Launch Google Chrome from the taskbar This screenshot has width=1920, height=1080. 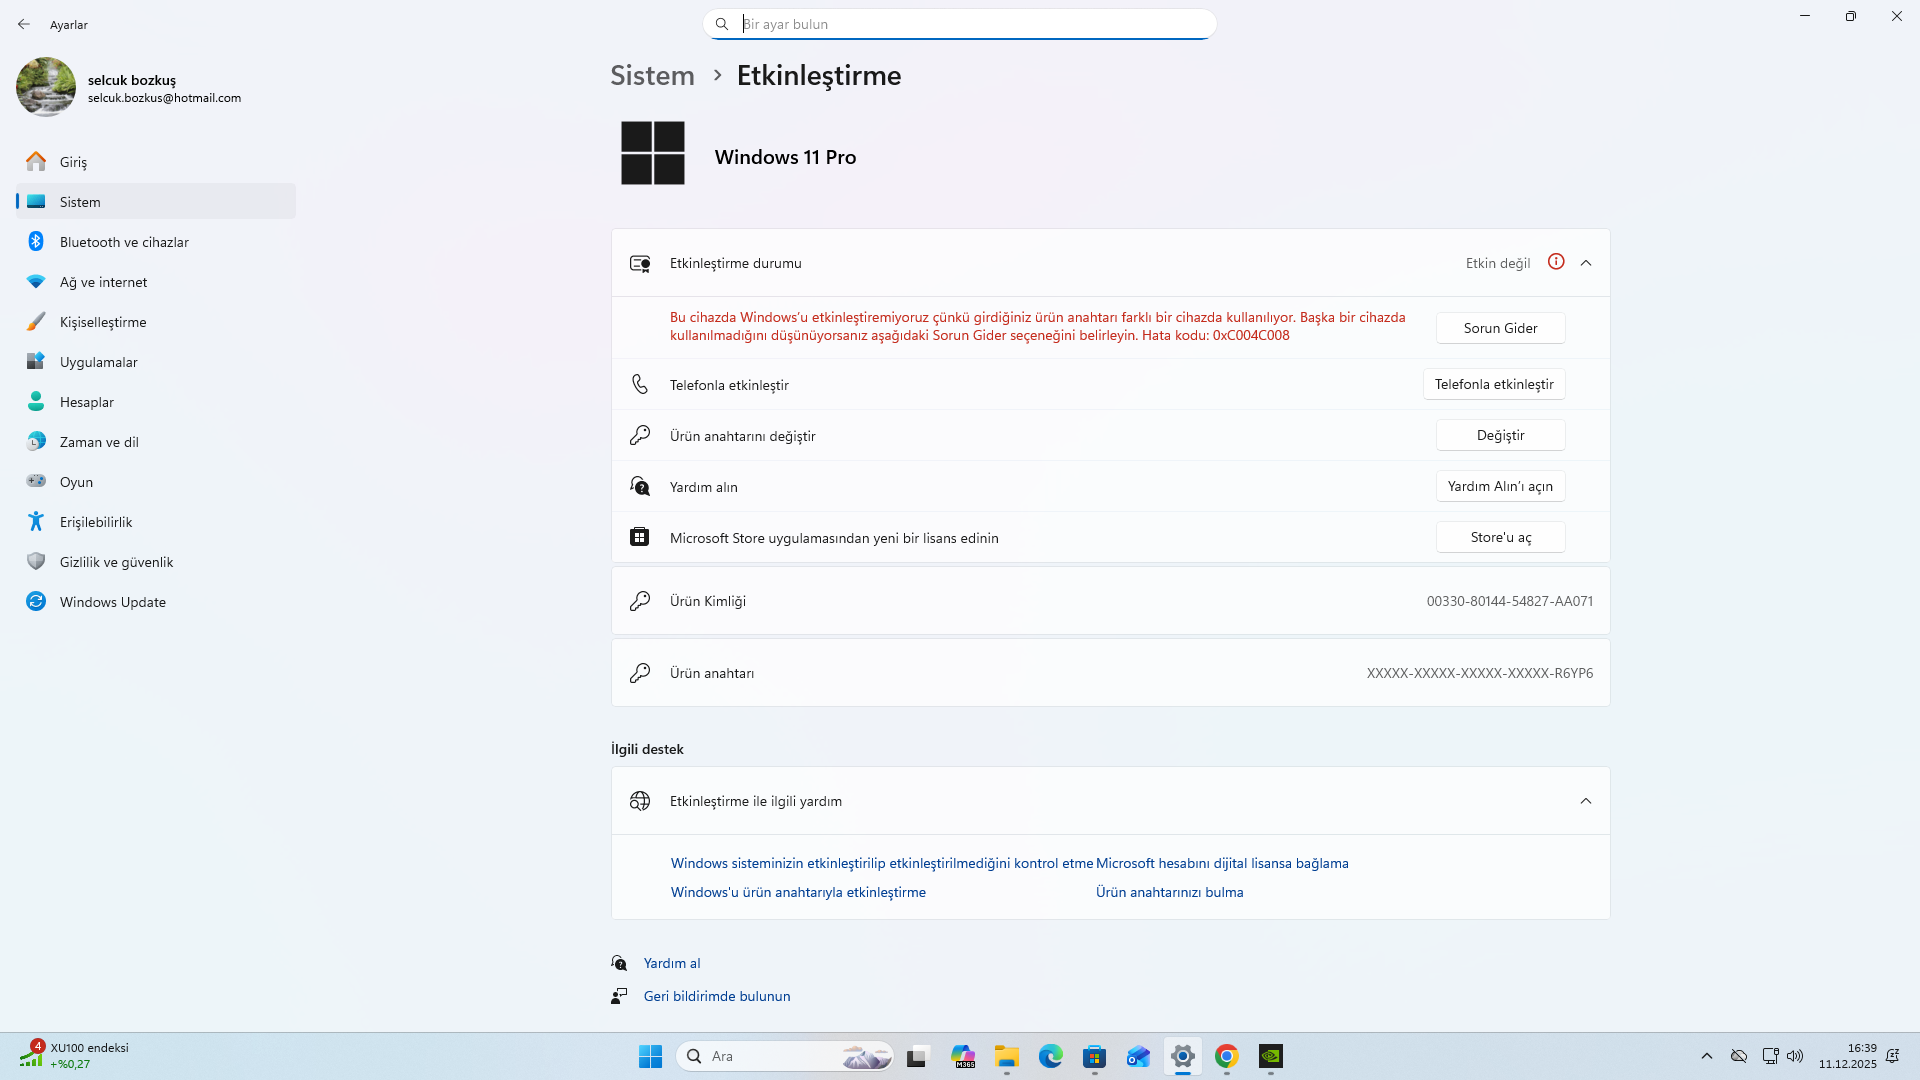(1227, 1056)
